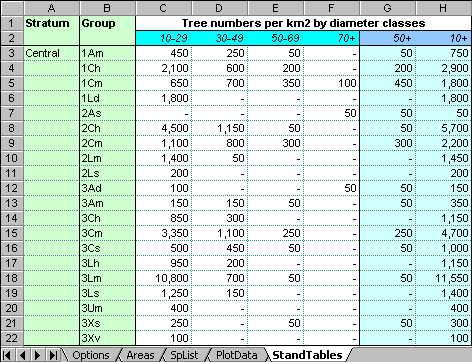
Task: Click the 1Ch group cell
Action: click(107, 68)
